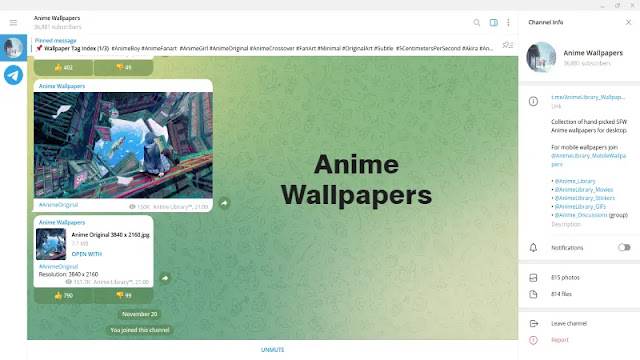The height and width of the screenshot is (360, 640).
Task: Click the Description label in Channel Info
Action: click(x=566, y=224)
